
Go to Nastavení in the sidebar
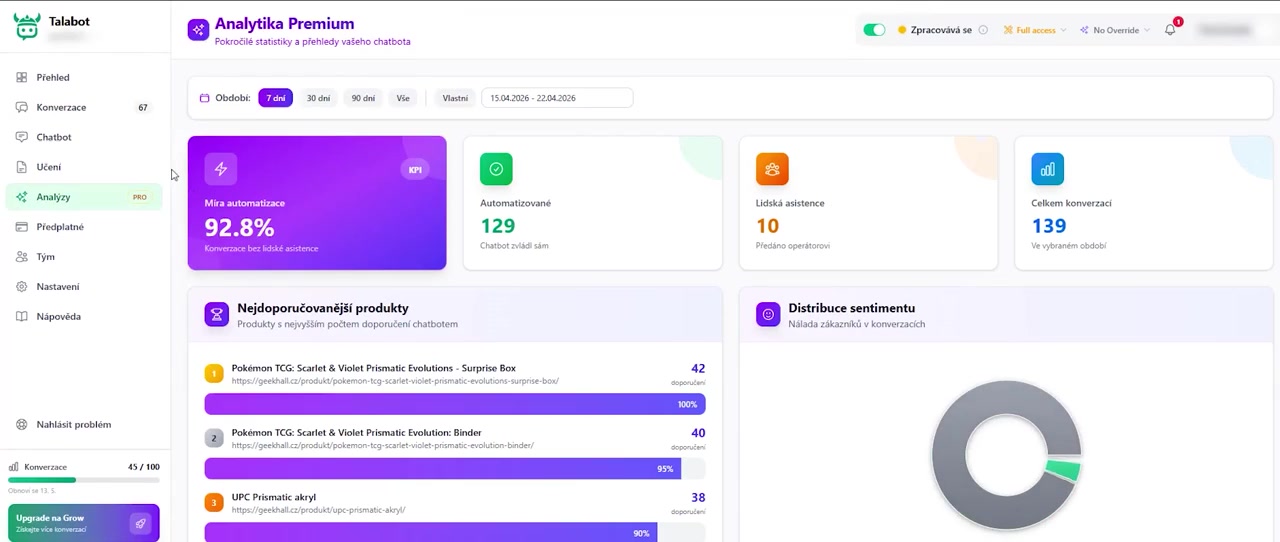coord(58,287)
